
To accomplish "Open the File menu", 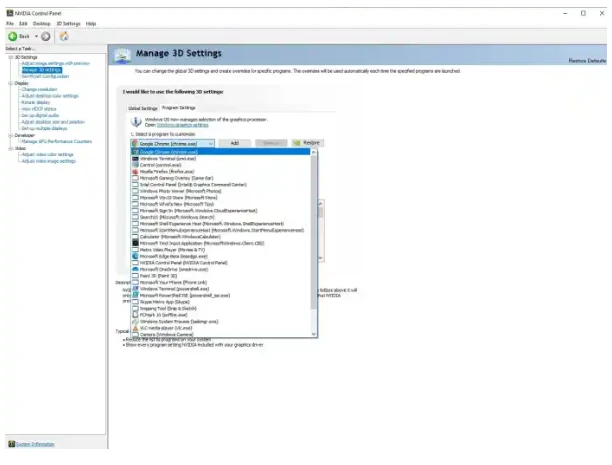I will pyautogui.click(x=10, y=24).
